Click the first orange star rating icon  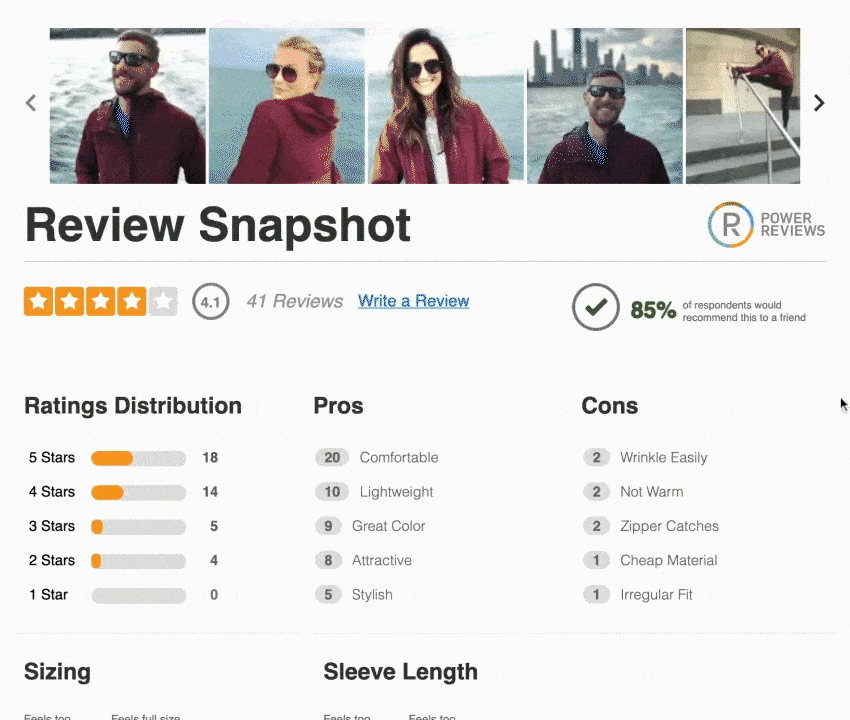click(39, 301)
